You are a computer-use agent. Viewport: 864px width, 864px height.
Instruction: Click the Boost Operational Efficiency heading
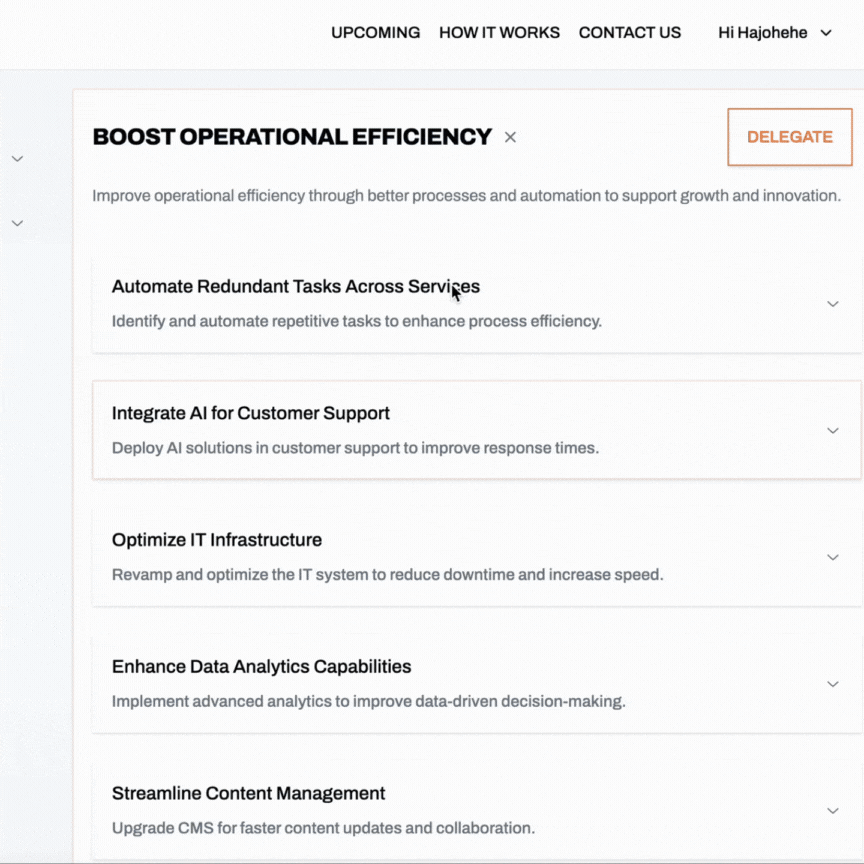point(292,137)
